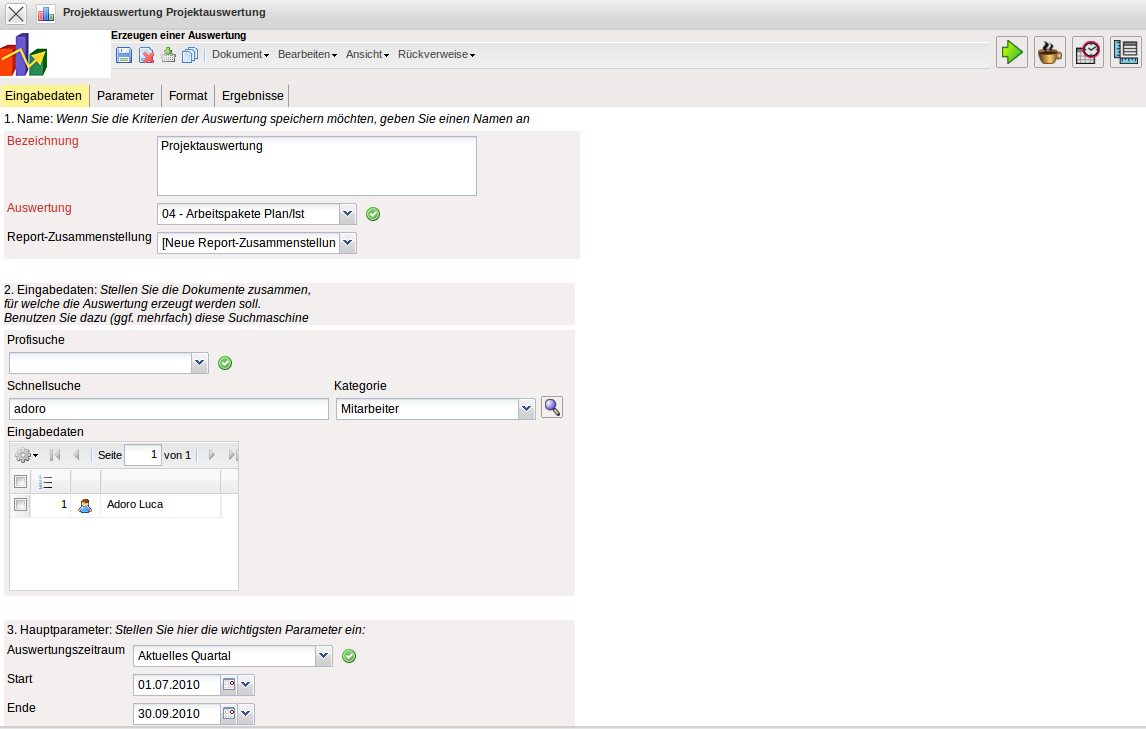Click the Schnellsuche field containing adoro
This screenshot has width=1146, height=729.
(169, 409)
